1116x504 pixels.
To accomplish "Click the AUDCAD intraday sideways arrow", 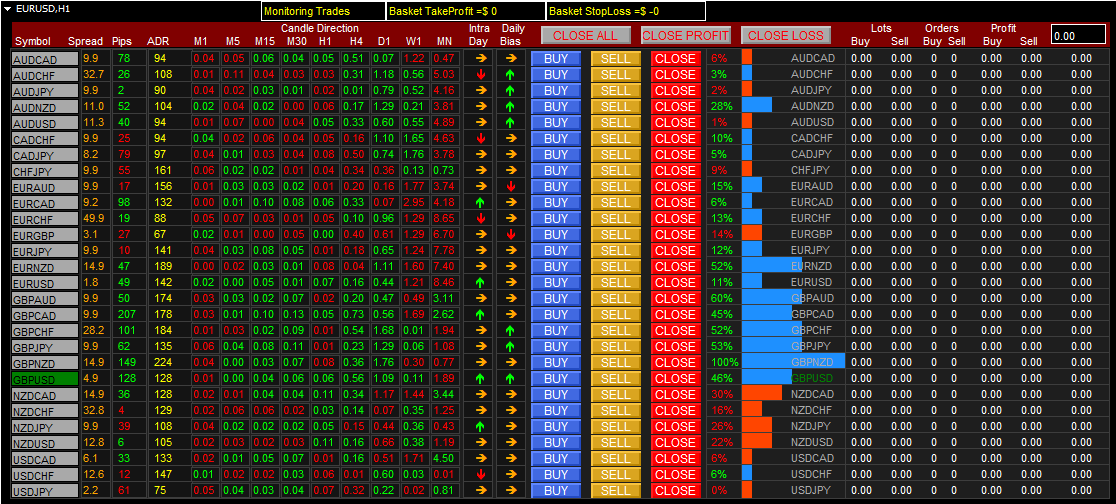I will 480,58.
